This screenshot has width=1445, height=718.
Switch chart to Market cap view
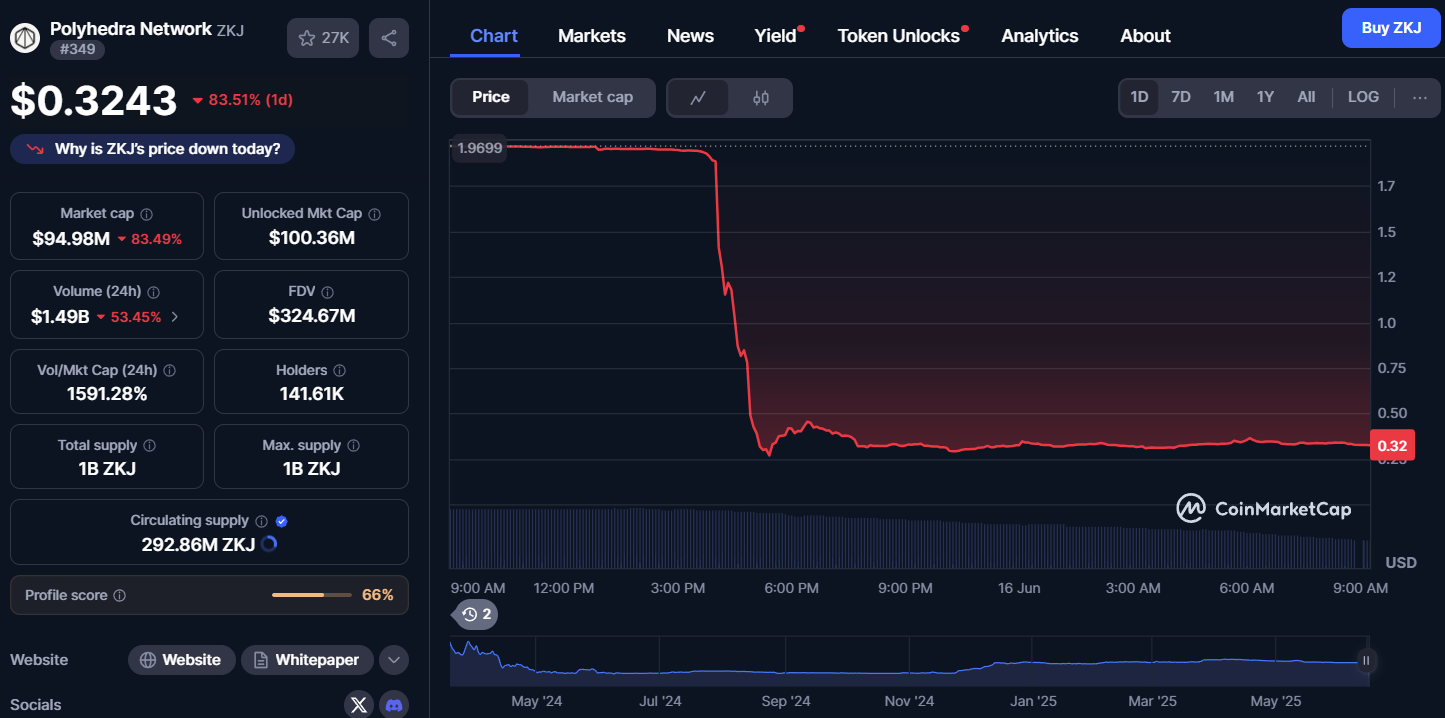[592, 97]
